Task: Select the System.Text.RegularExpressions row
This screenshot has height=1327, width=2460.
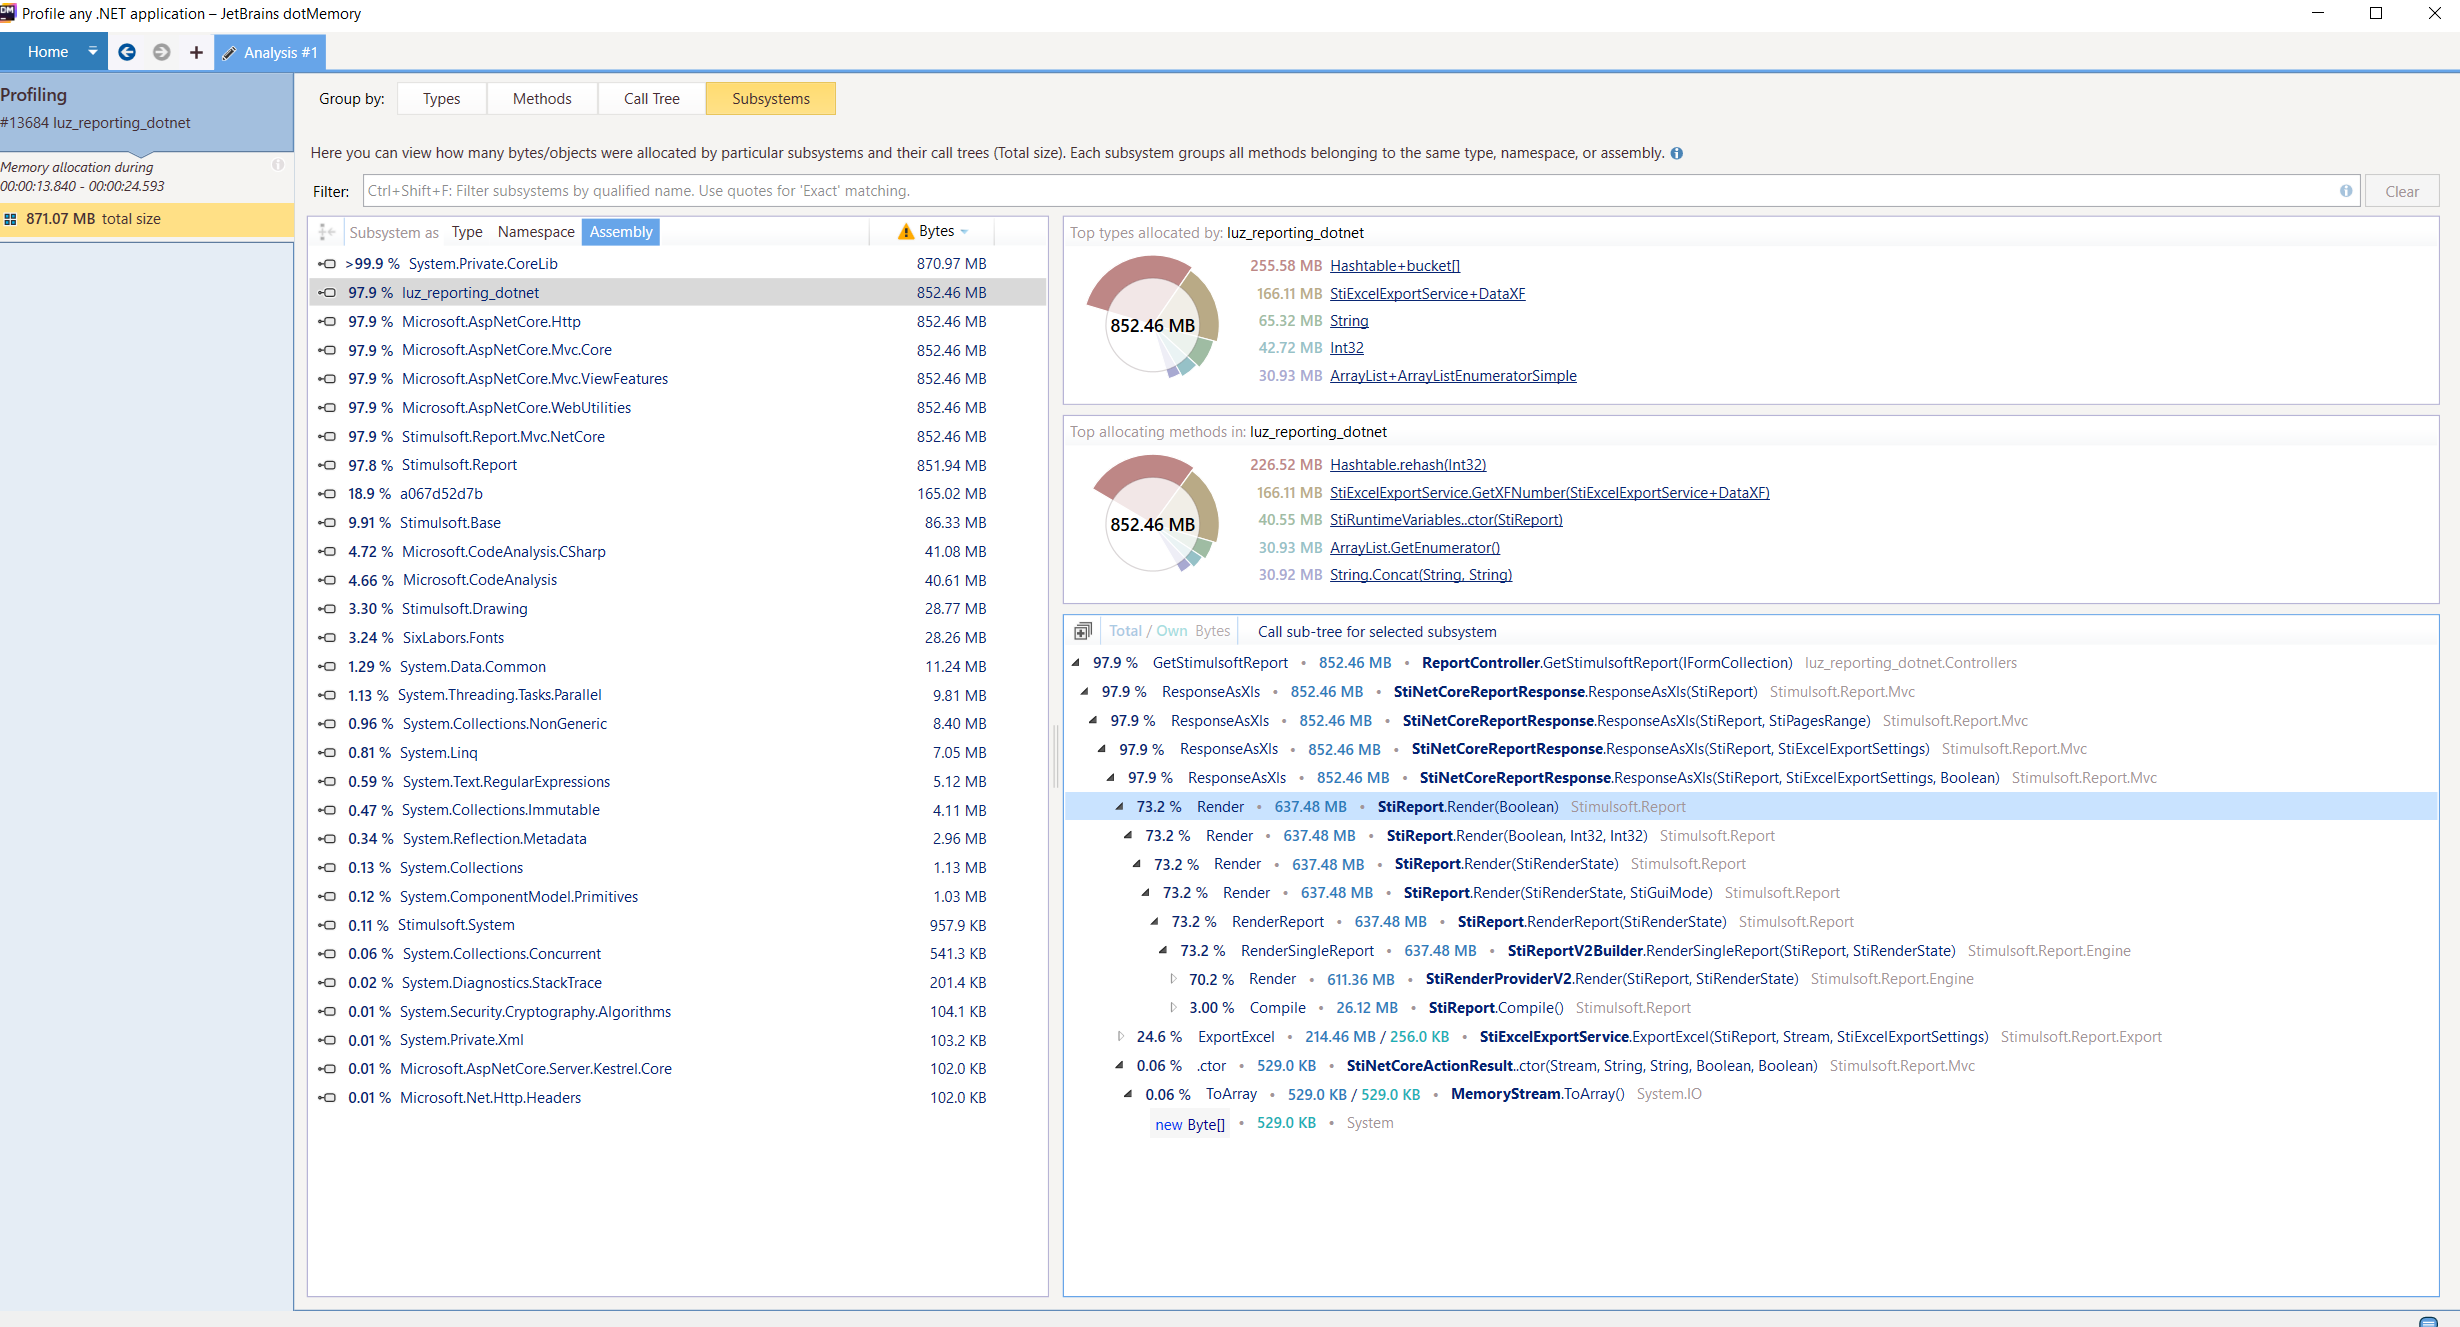Action: pos(677,782)
